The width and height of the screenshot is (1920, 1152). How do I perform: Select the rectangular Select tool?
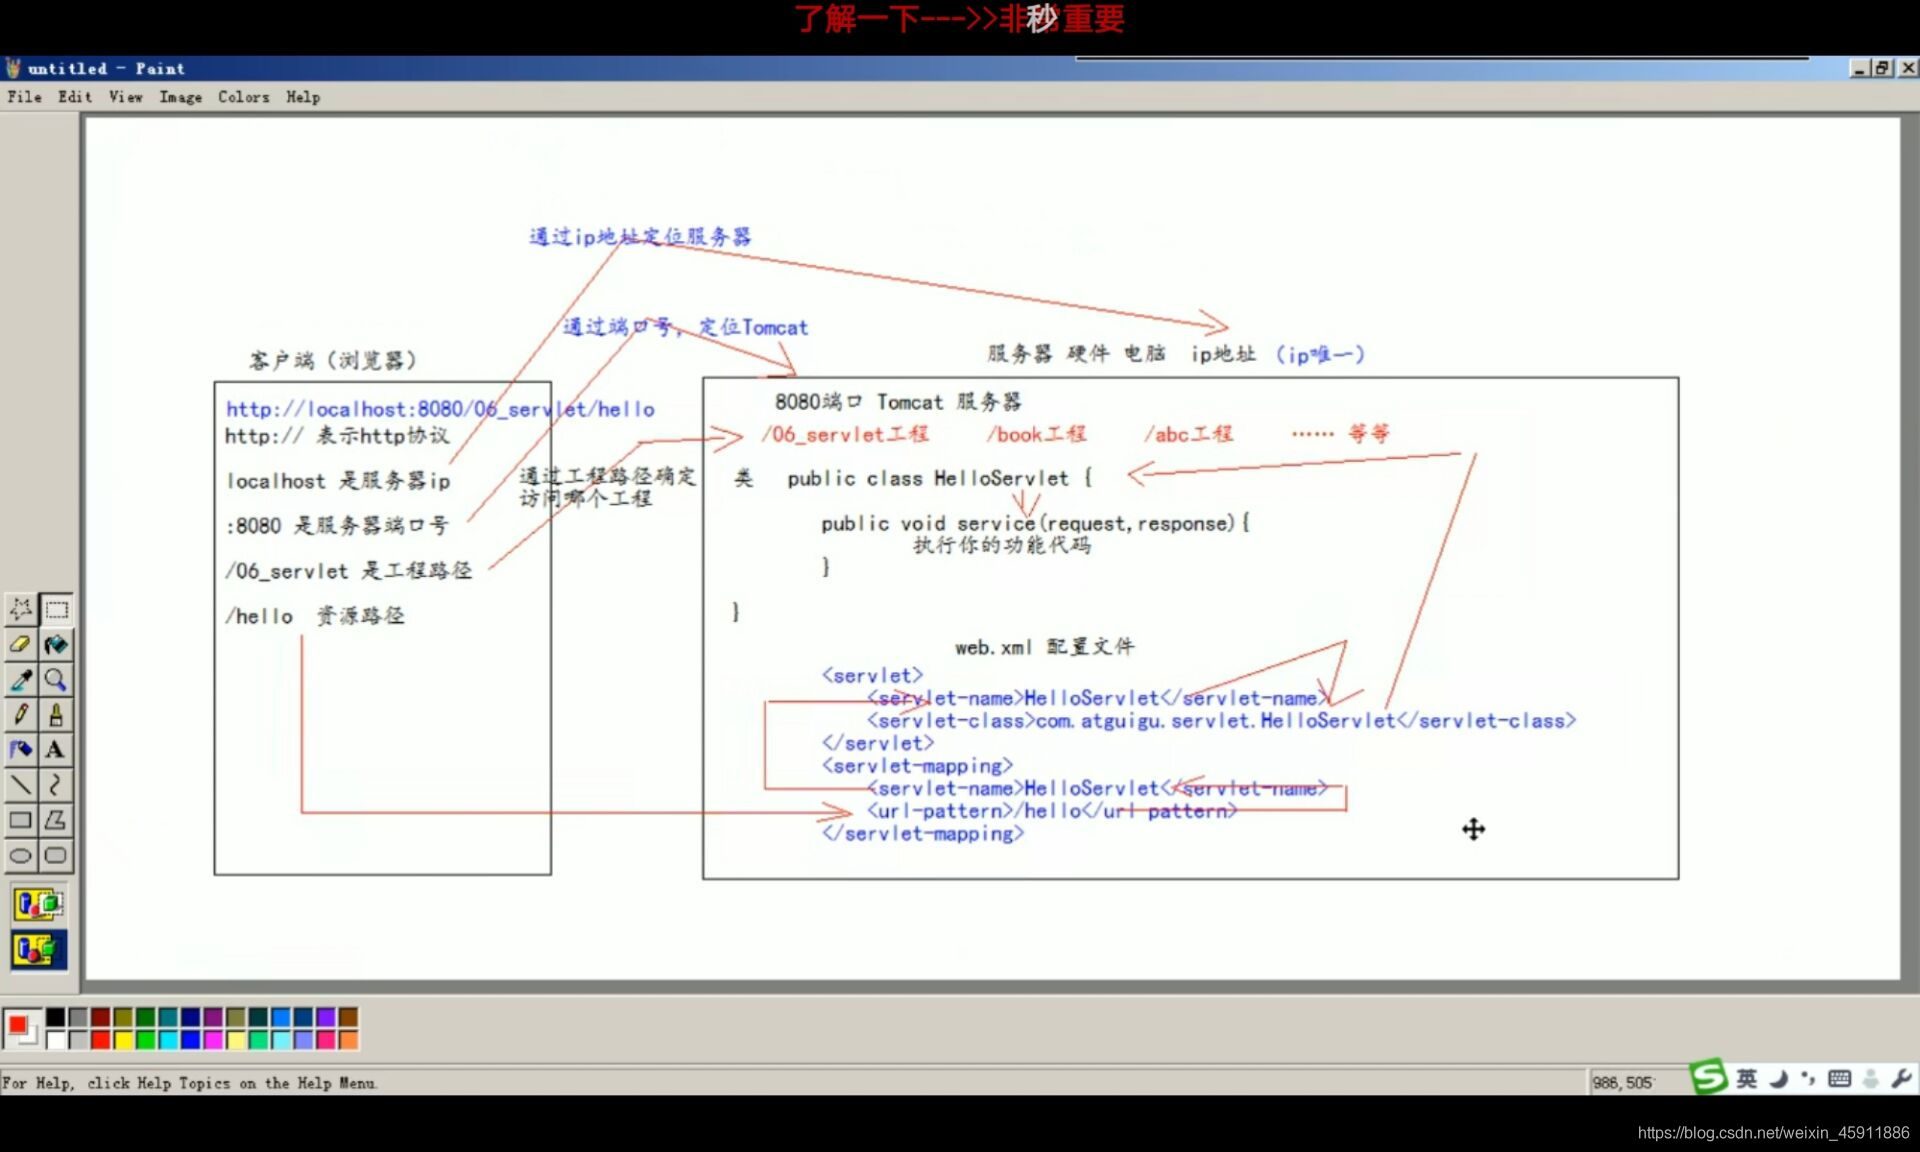pos(56,609)
